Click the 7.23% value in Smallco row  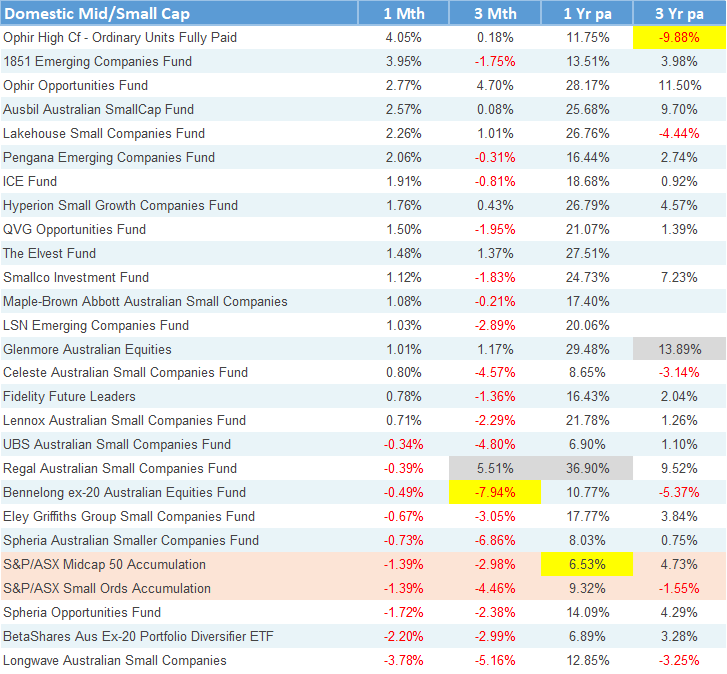(x=679, y=277)
